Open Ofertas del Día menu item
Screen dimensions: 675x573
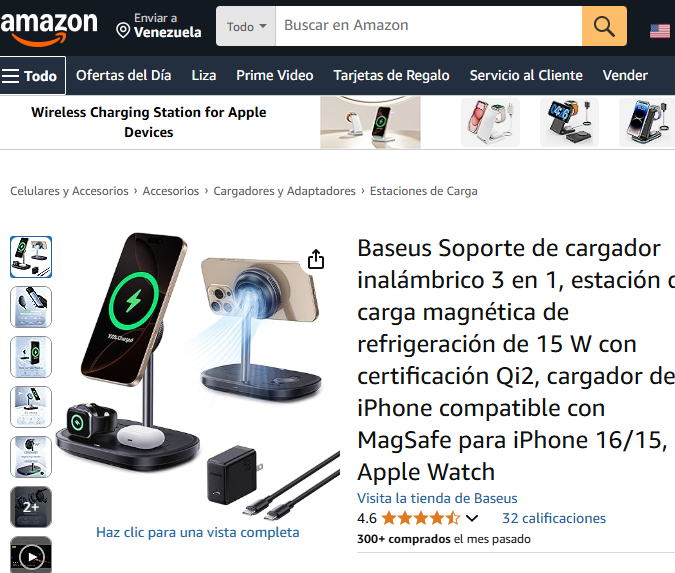click(x=124, y=75)
